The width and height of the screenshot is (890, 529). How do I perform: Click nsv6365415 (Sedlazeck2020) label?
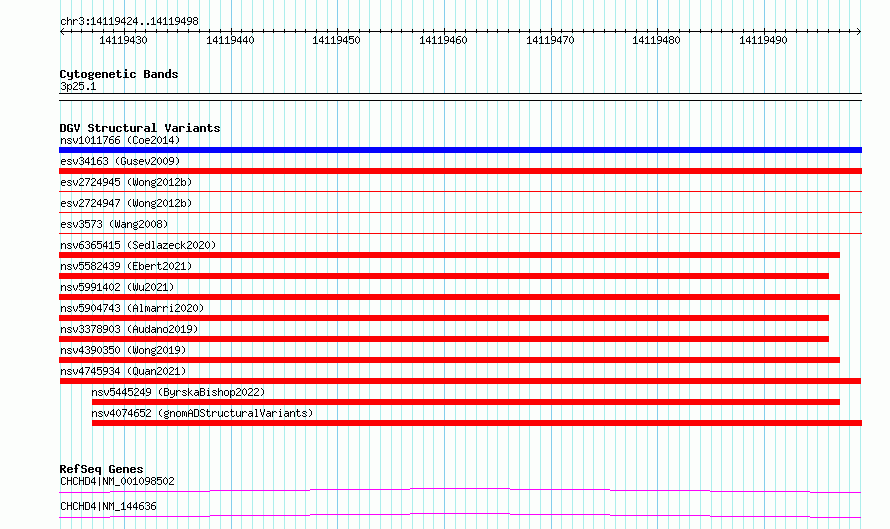pos(138,245)
